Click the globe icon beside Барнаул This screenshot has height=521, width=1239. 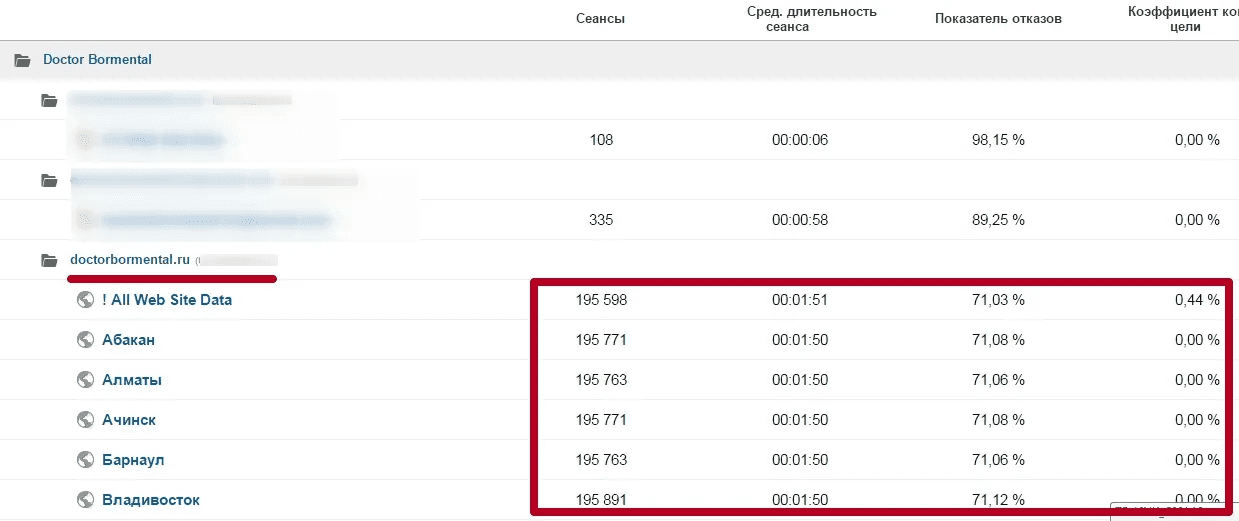click(86, 460)
